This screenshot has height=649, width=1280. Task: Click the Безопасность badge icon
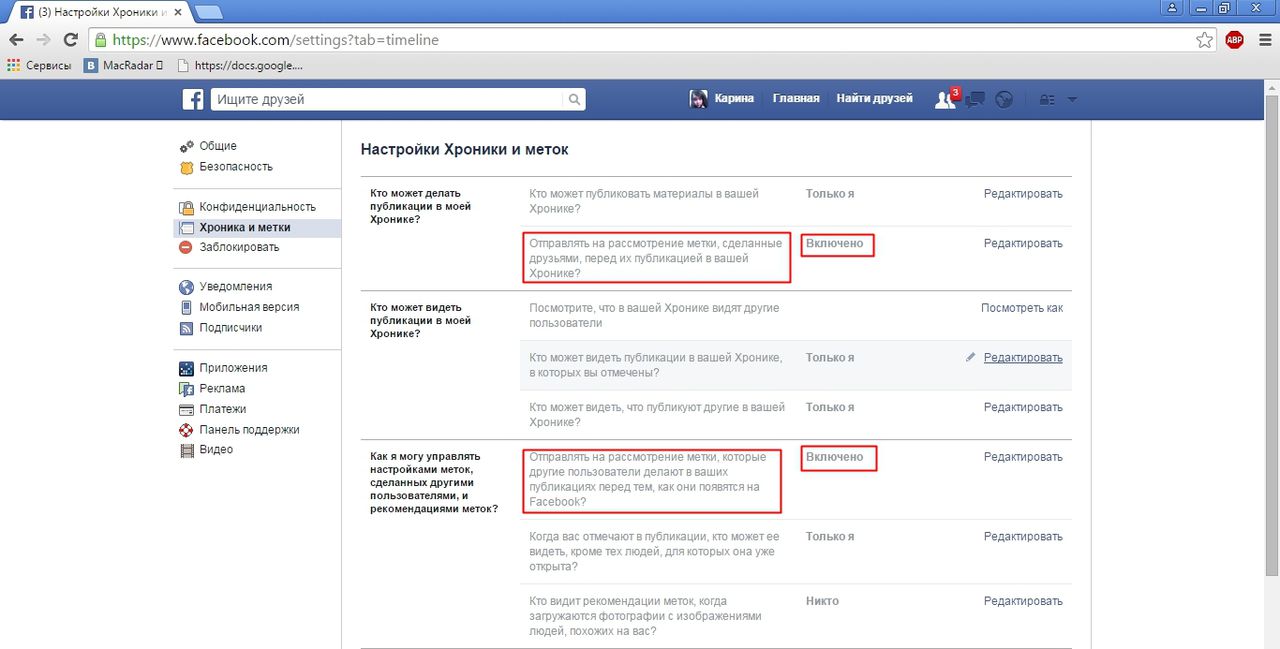[186, 168]
